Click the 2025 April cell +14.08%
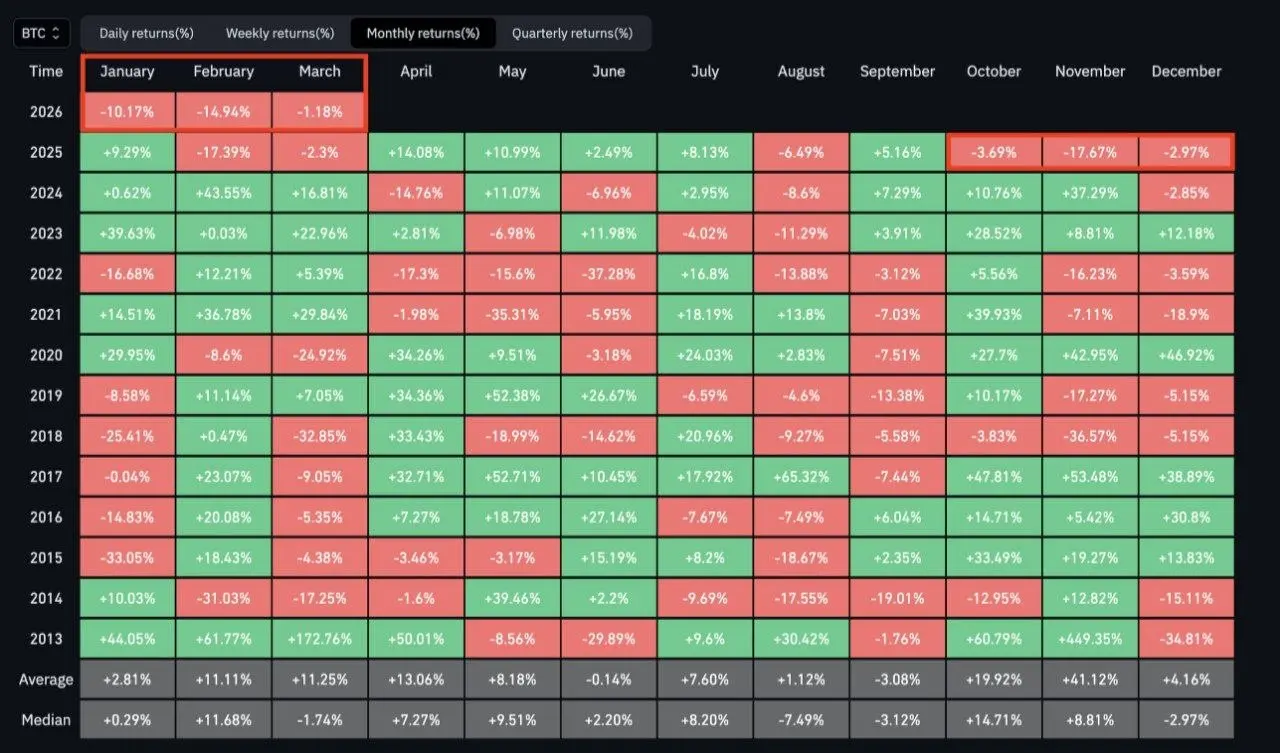 point(416,152)
